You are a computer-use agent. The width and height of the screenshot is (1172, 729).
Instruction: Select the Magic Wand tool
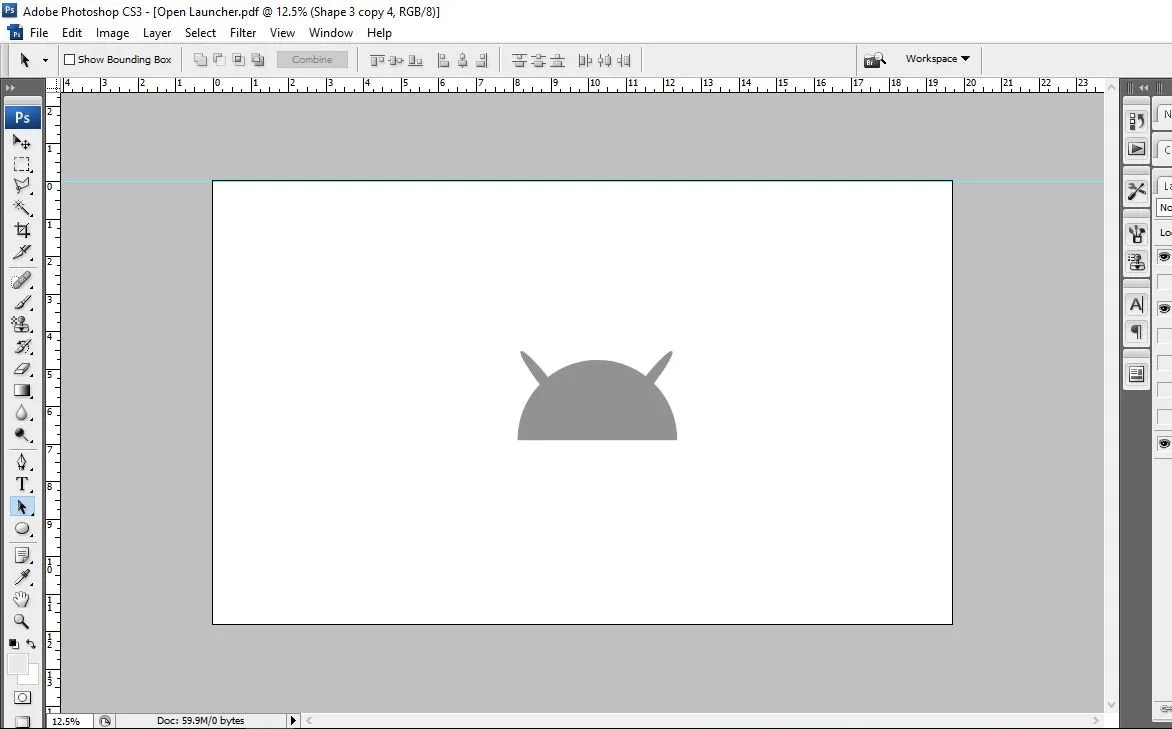click(x=22, y=207)
